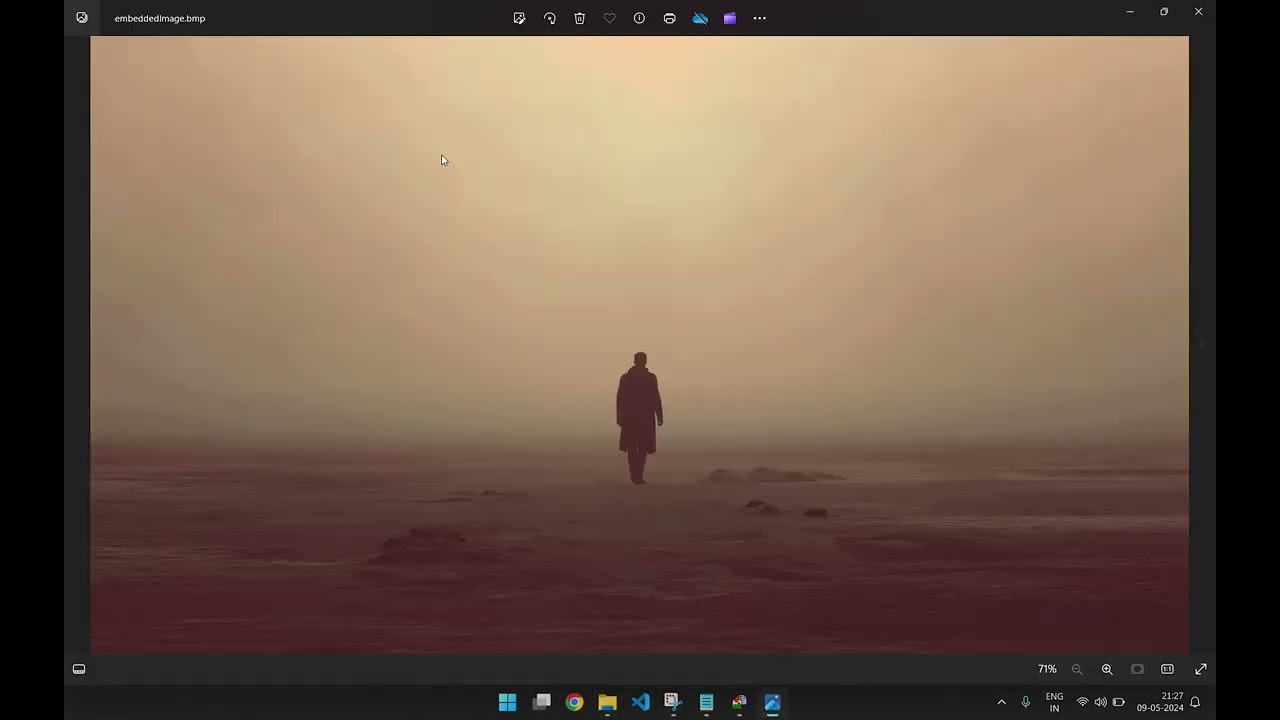Open the Windows Start menu
Screen dimensions: 1280x720
click(x=507, y=702)
